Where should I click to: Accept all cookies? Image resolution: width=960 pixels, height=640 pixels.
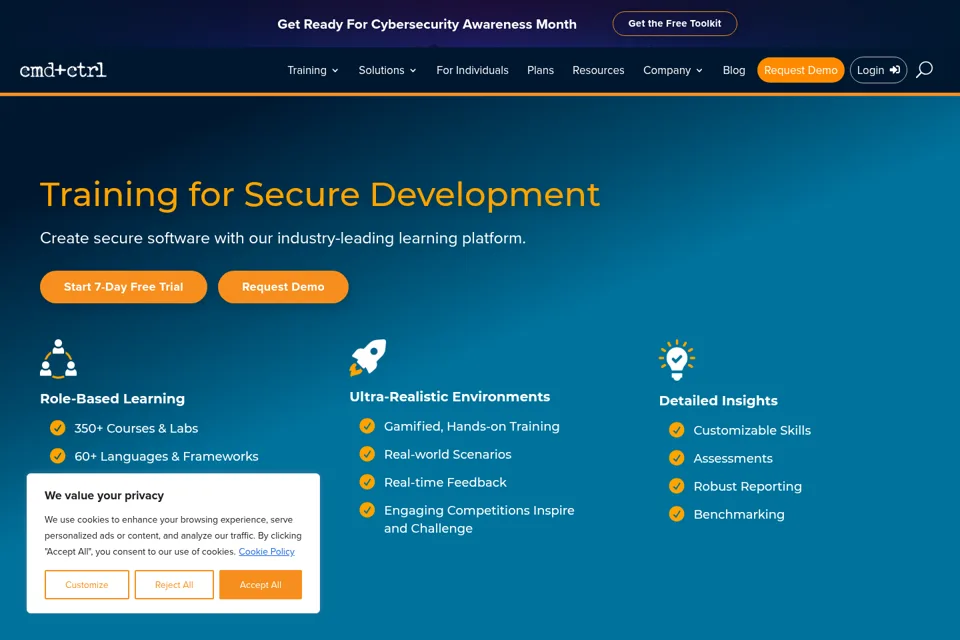point(260,584)
